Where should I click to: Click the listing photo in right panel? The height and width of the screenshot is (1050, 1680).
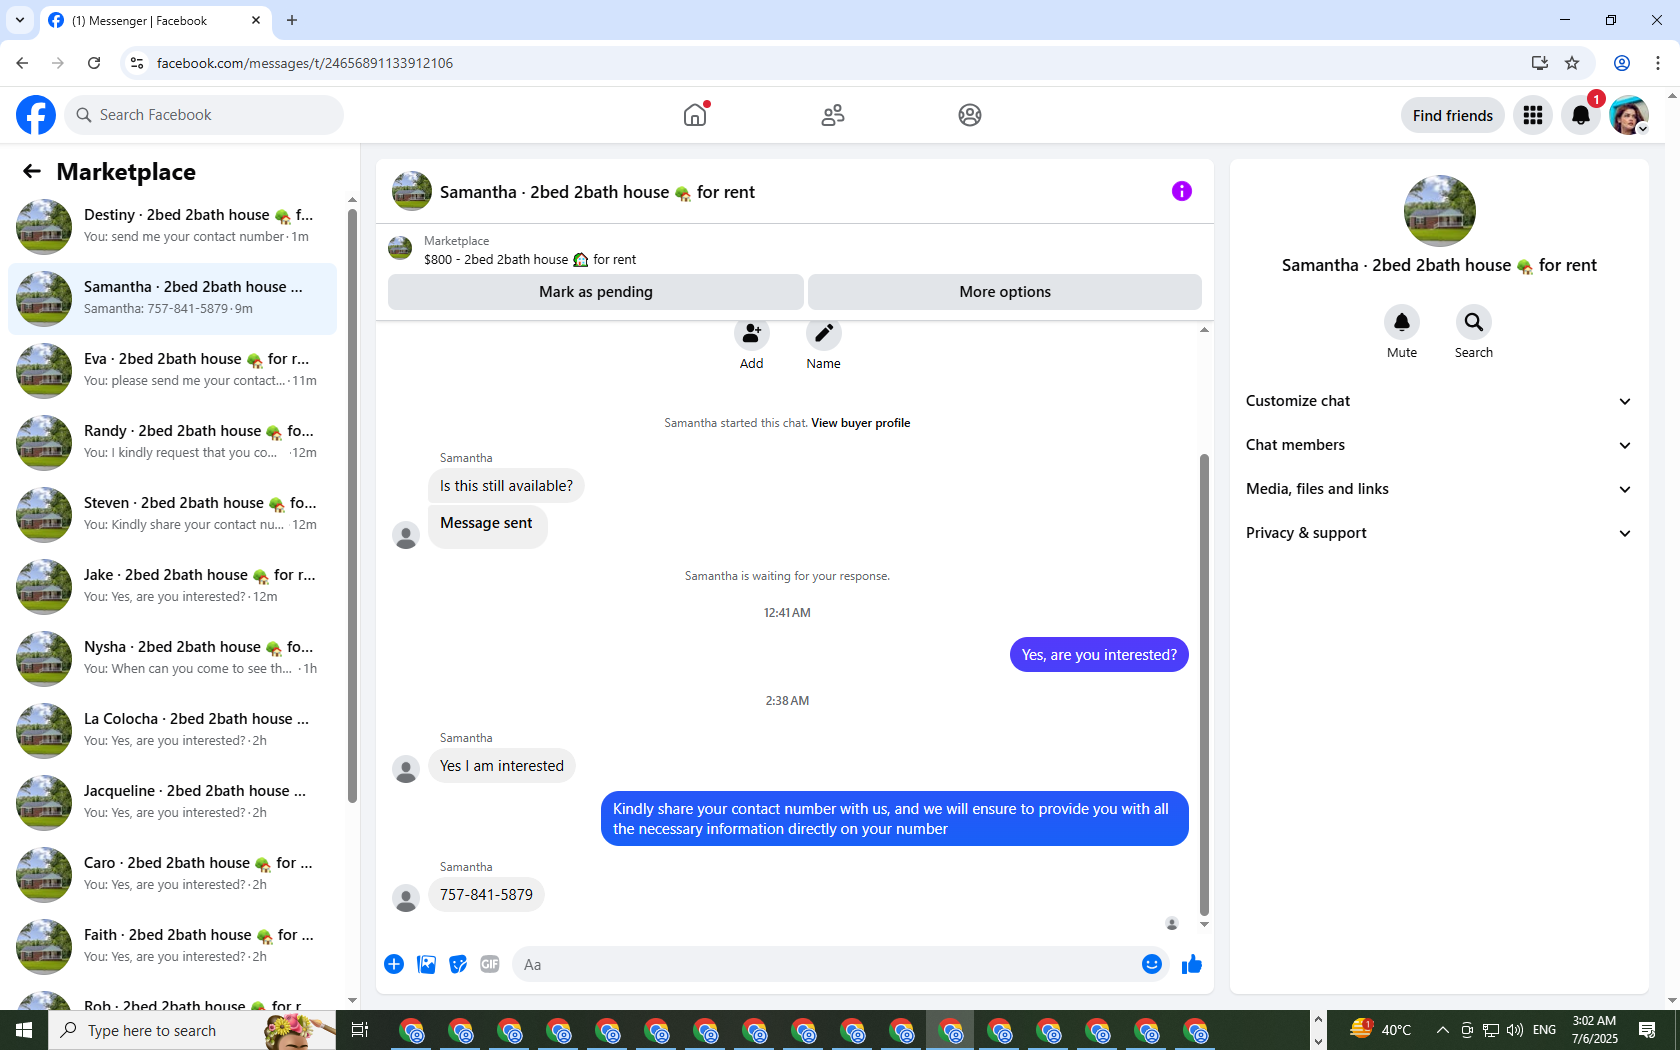(1439, 211)
